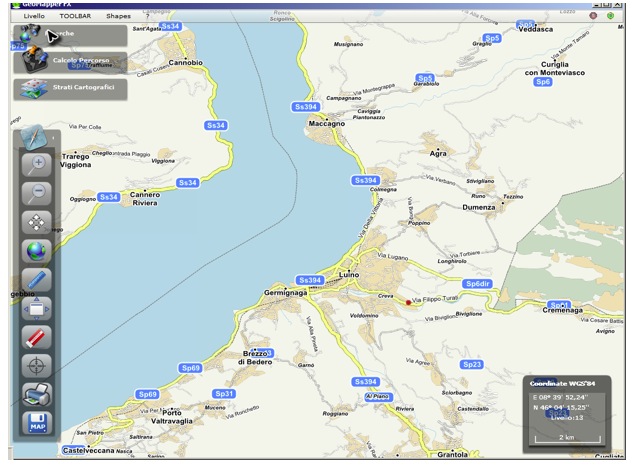Open the TOOLBAR menu
Viewport: 637px width, 468px height.
[x=75, y=16]
